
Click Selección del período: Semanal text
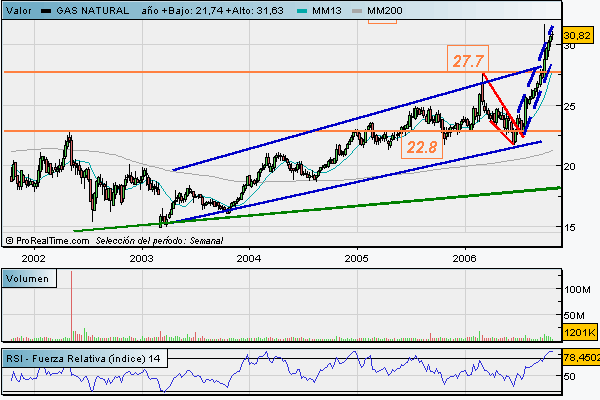pyautogui.click(x=159, y=241)
